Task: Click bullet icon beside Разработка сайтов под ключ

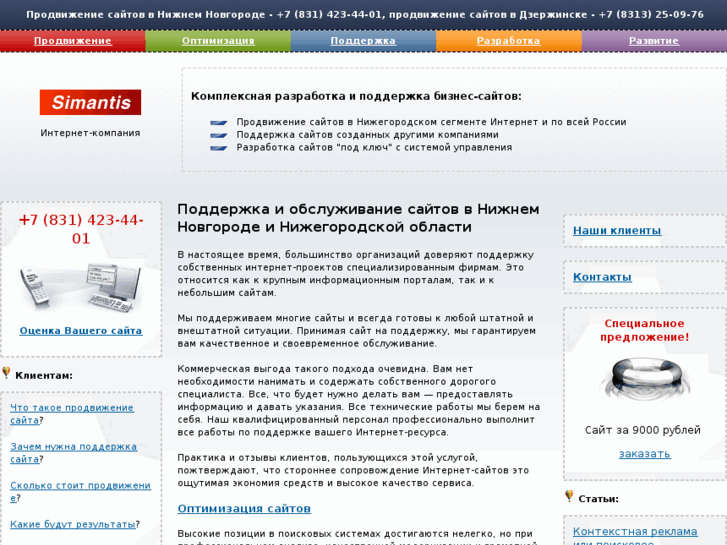Action: pos(218,148)
